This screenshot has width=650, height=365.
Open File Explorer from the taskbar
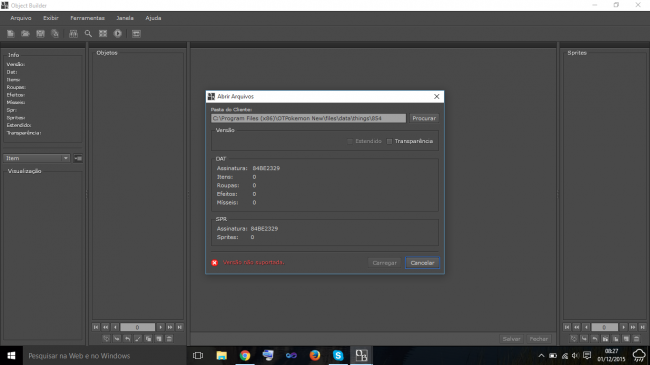click(221, 355)
